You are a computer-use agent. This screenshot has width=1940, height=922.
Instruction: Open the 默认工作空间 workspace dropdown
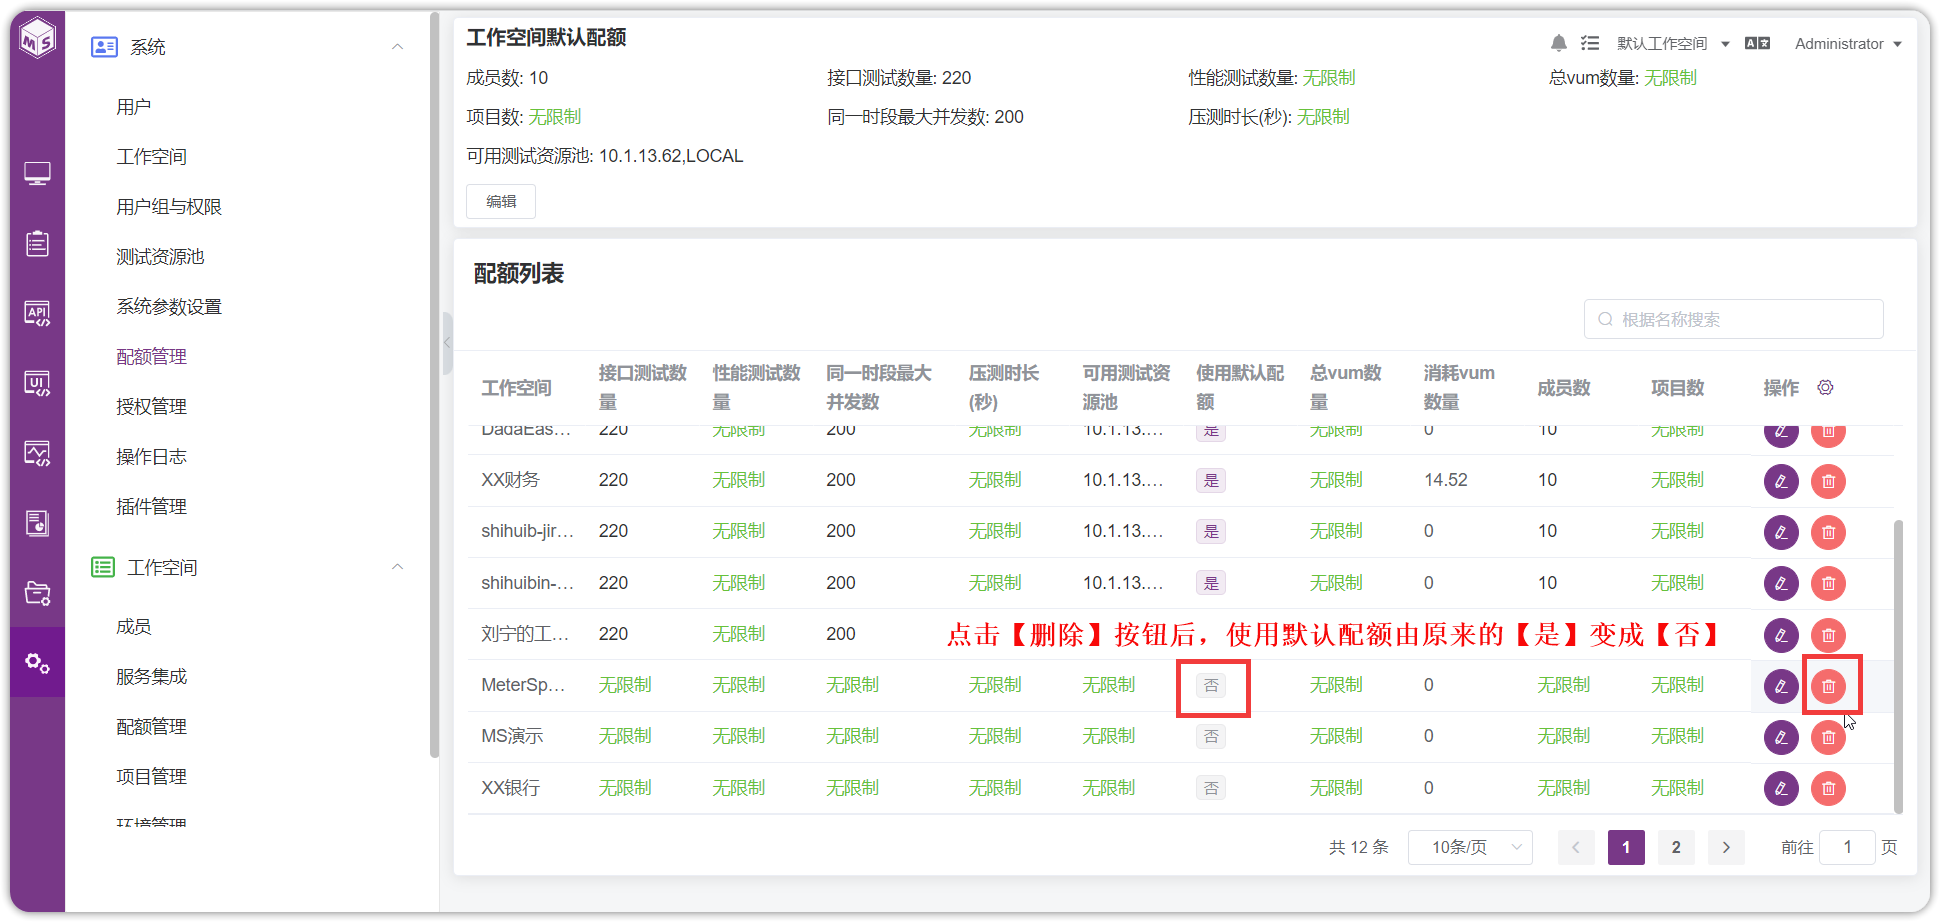(x=1673, y=44)
